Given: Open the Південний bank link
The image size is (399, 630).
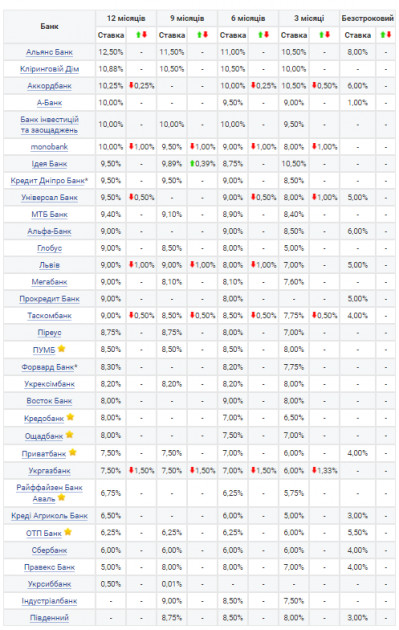Looking at the screenshot, I should coord(49,618).
